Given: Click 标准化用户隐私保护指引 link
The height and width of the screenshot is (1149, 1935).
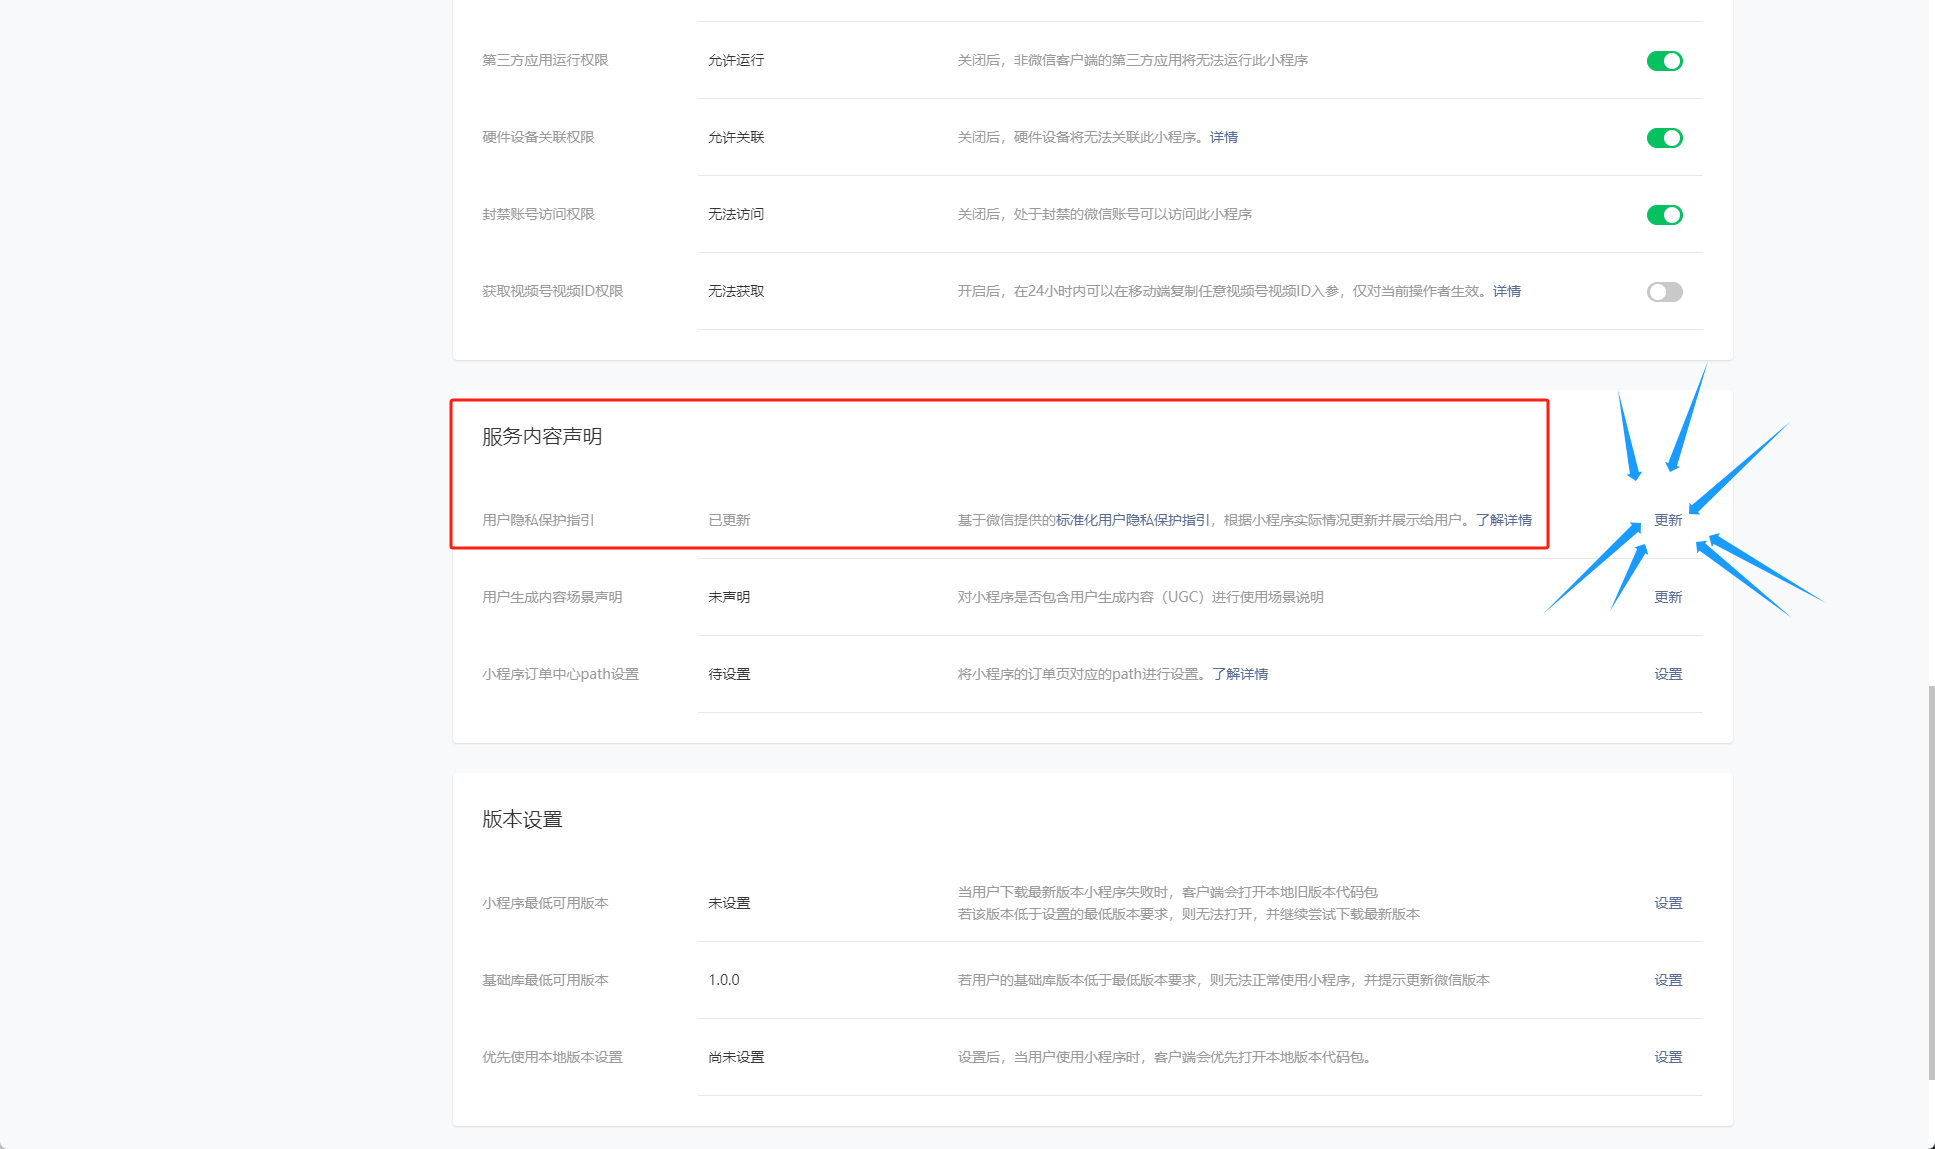Looking at the screenshot, I should 1132,520.
